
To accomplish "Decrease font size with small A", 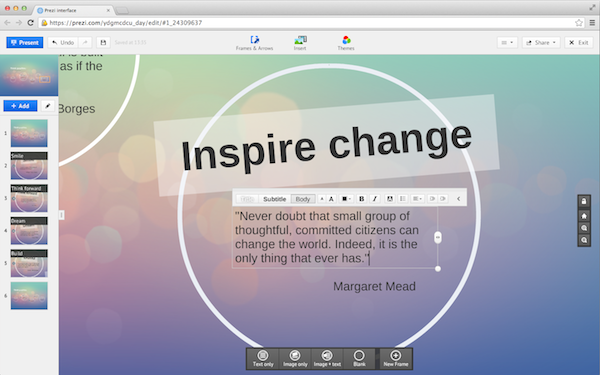I will point(322,199).
